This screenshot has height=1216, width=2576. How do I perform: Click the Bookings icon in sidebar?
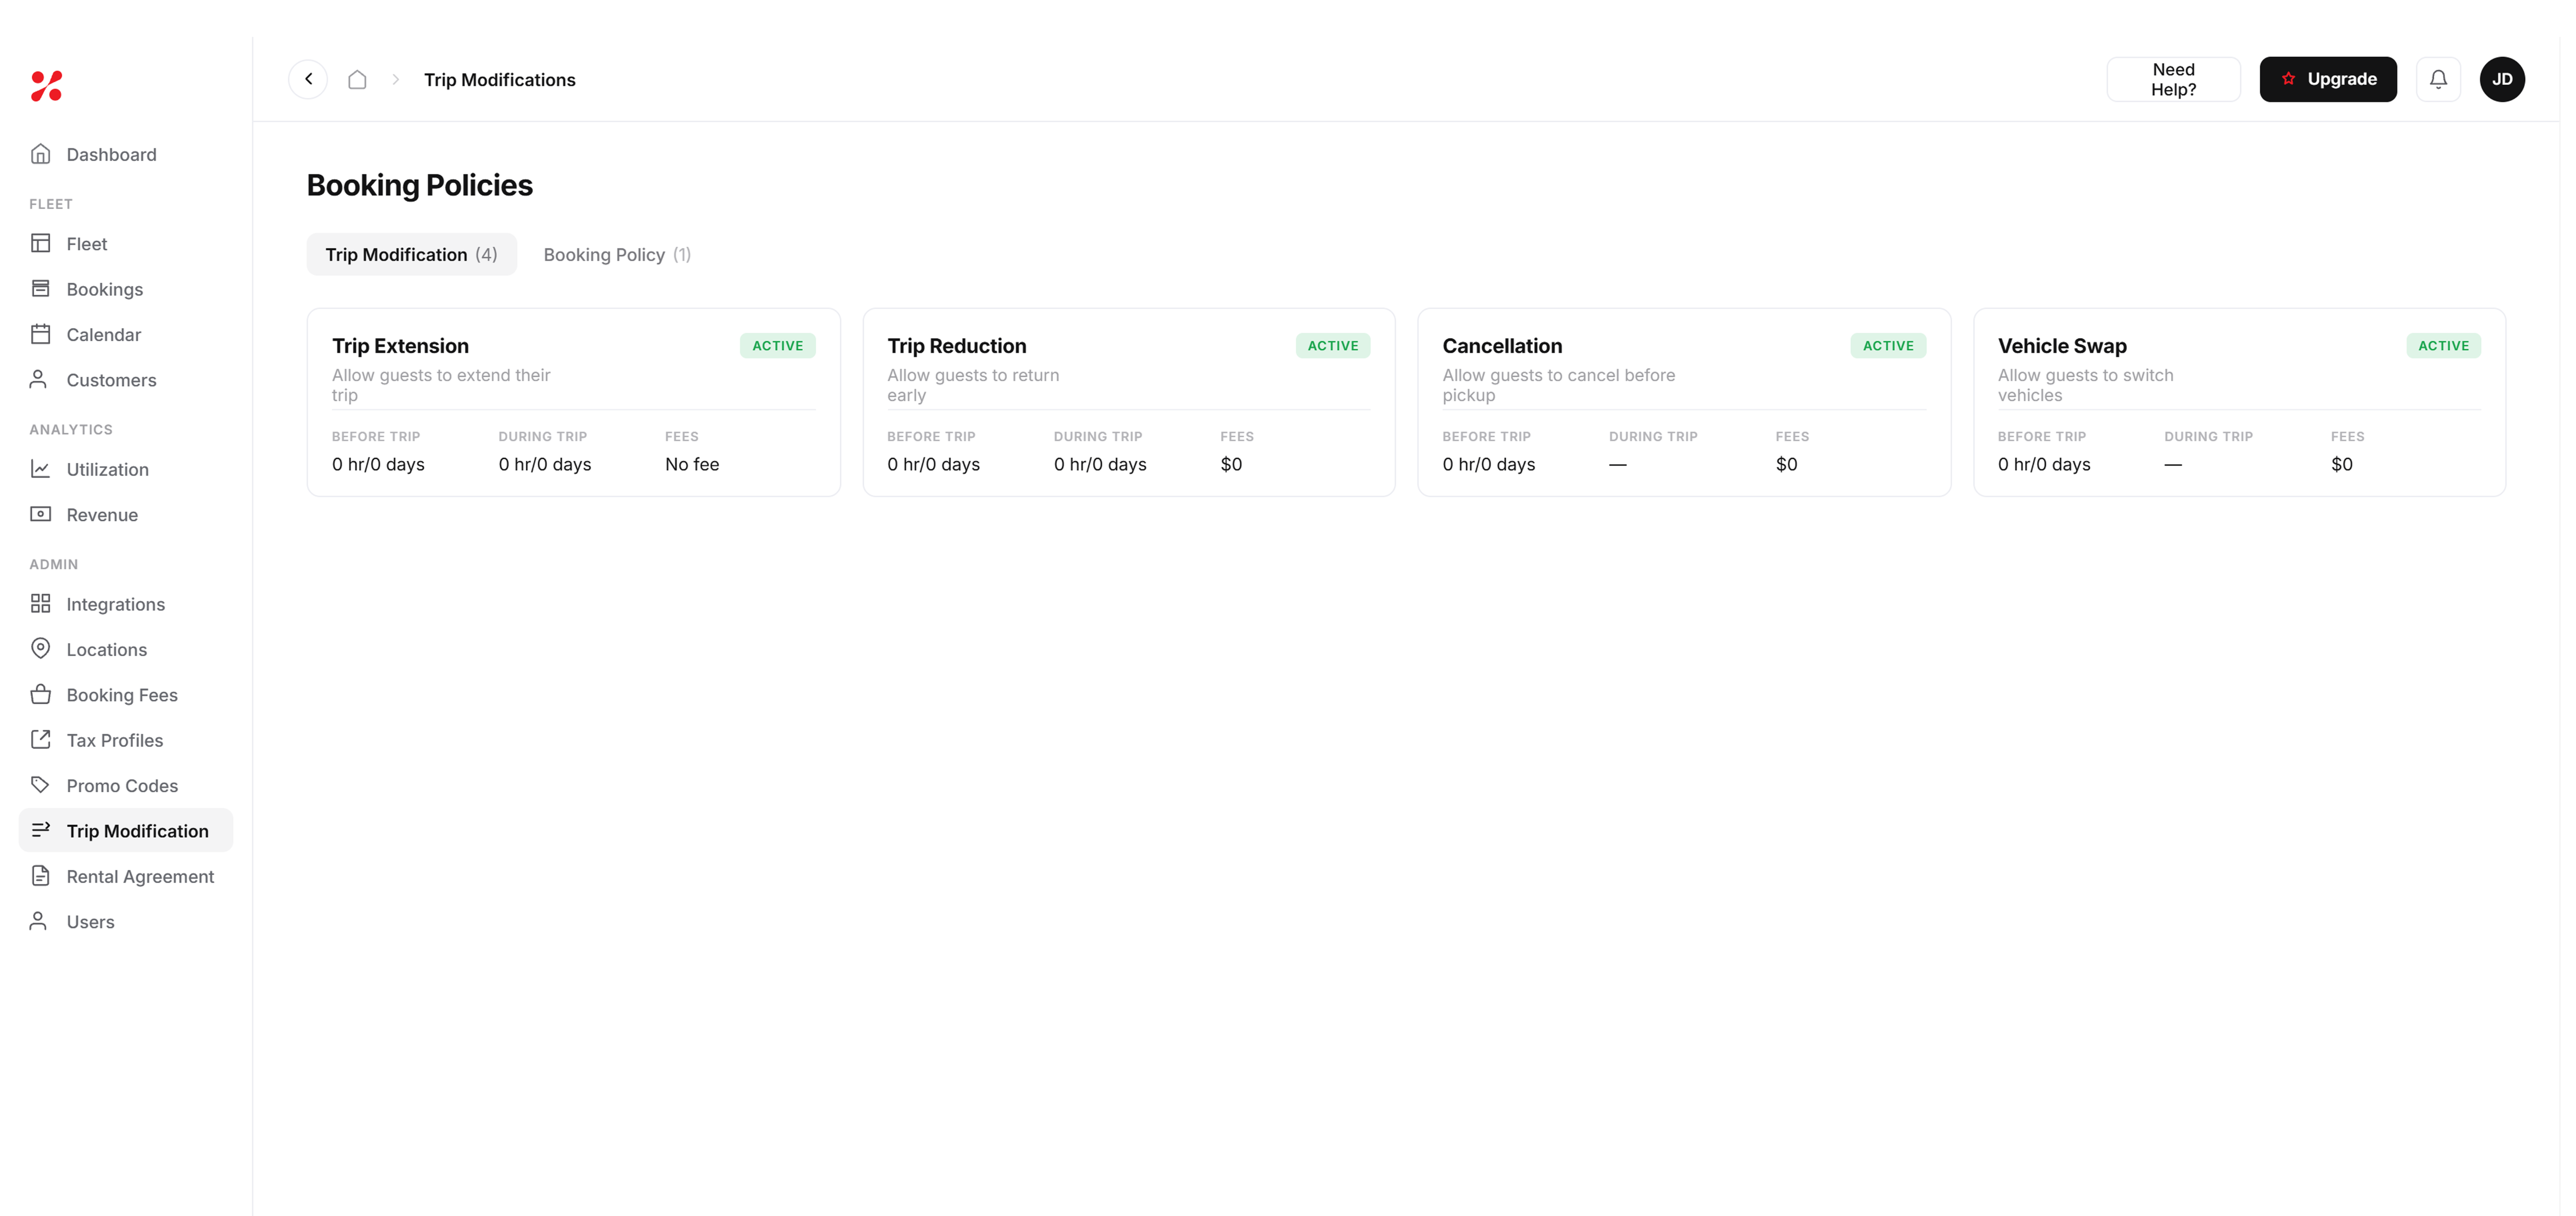[x=40, y=289]
